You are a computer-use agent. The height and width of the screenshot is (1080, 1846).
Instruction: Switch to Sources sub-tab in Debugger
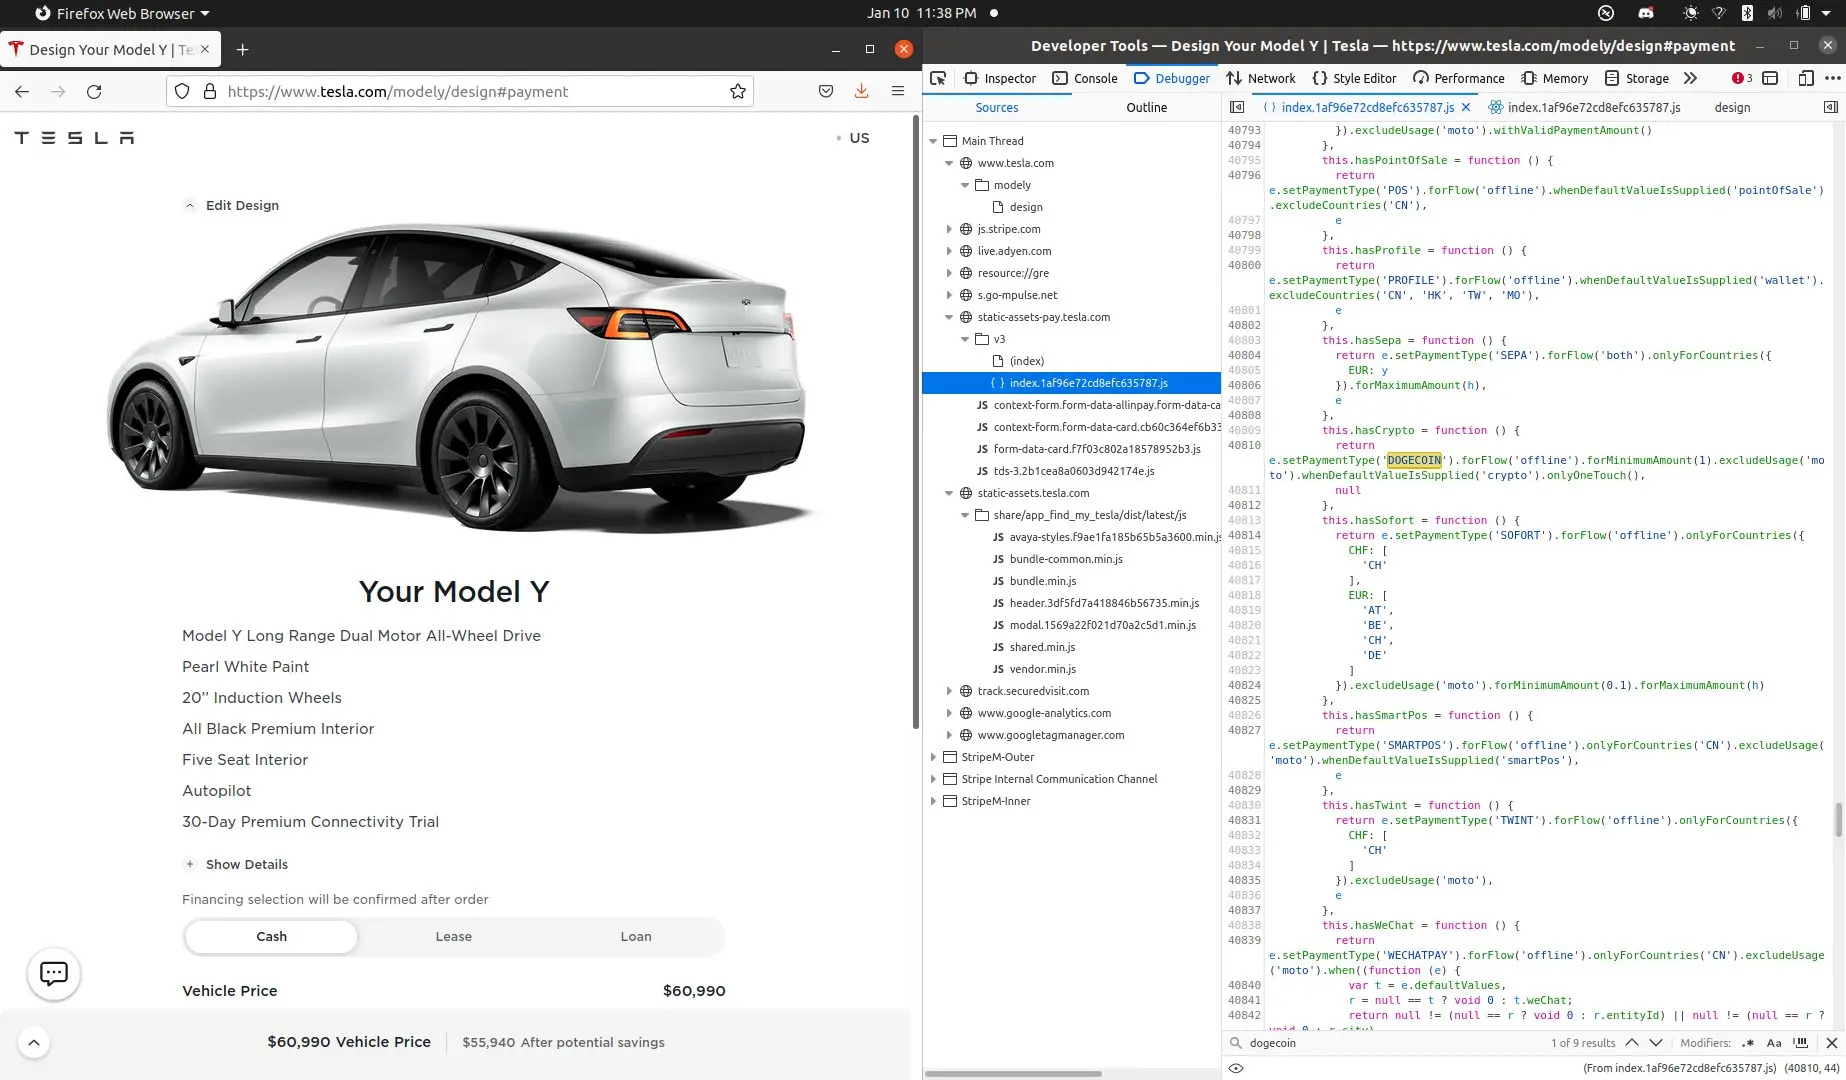coord(997,107)
